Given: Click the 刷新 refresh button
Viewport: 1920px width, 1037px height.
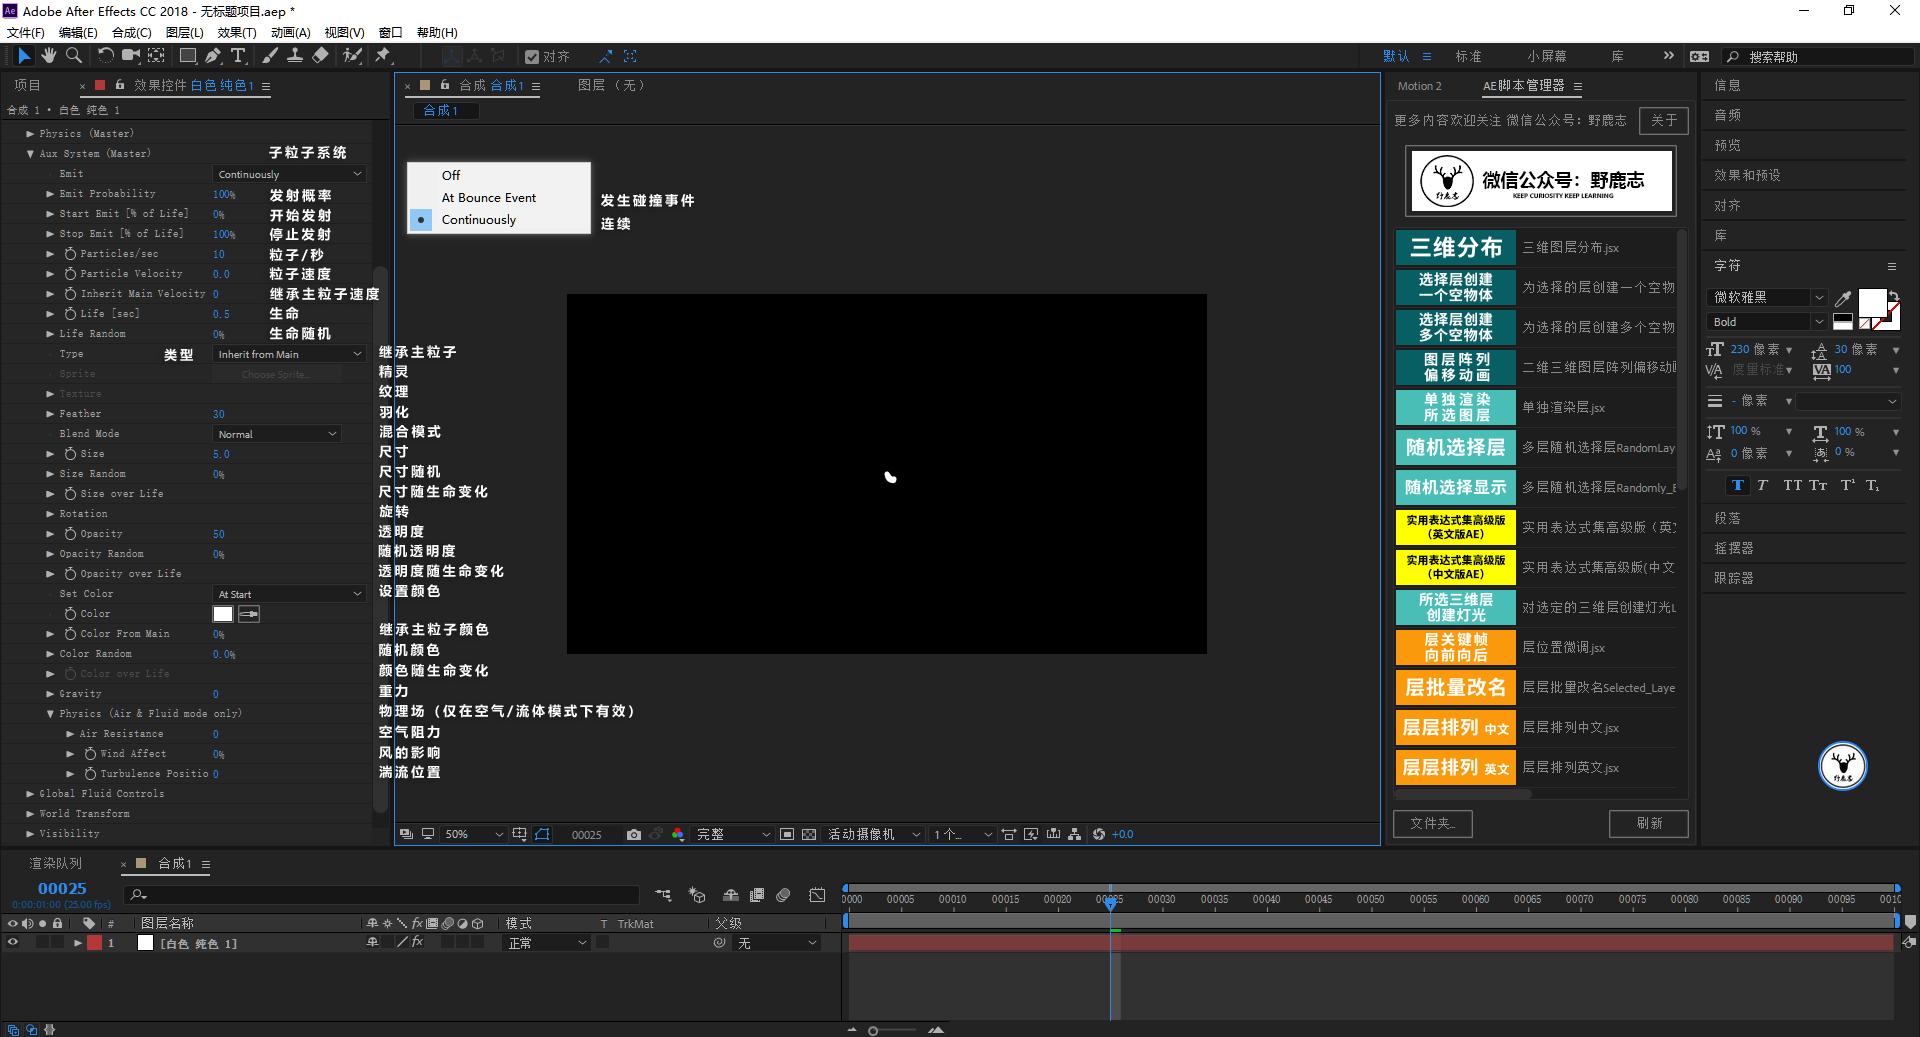Looking at the screenshot, I should tap(1648, 823).
